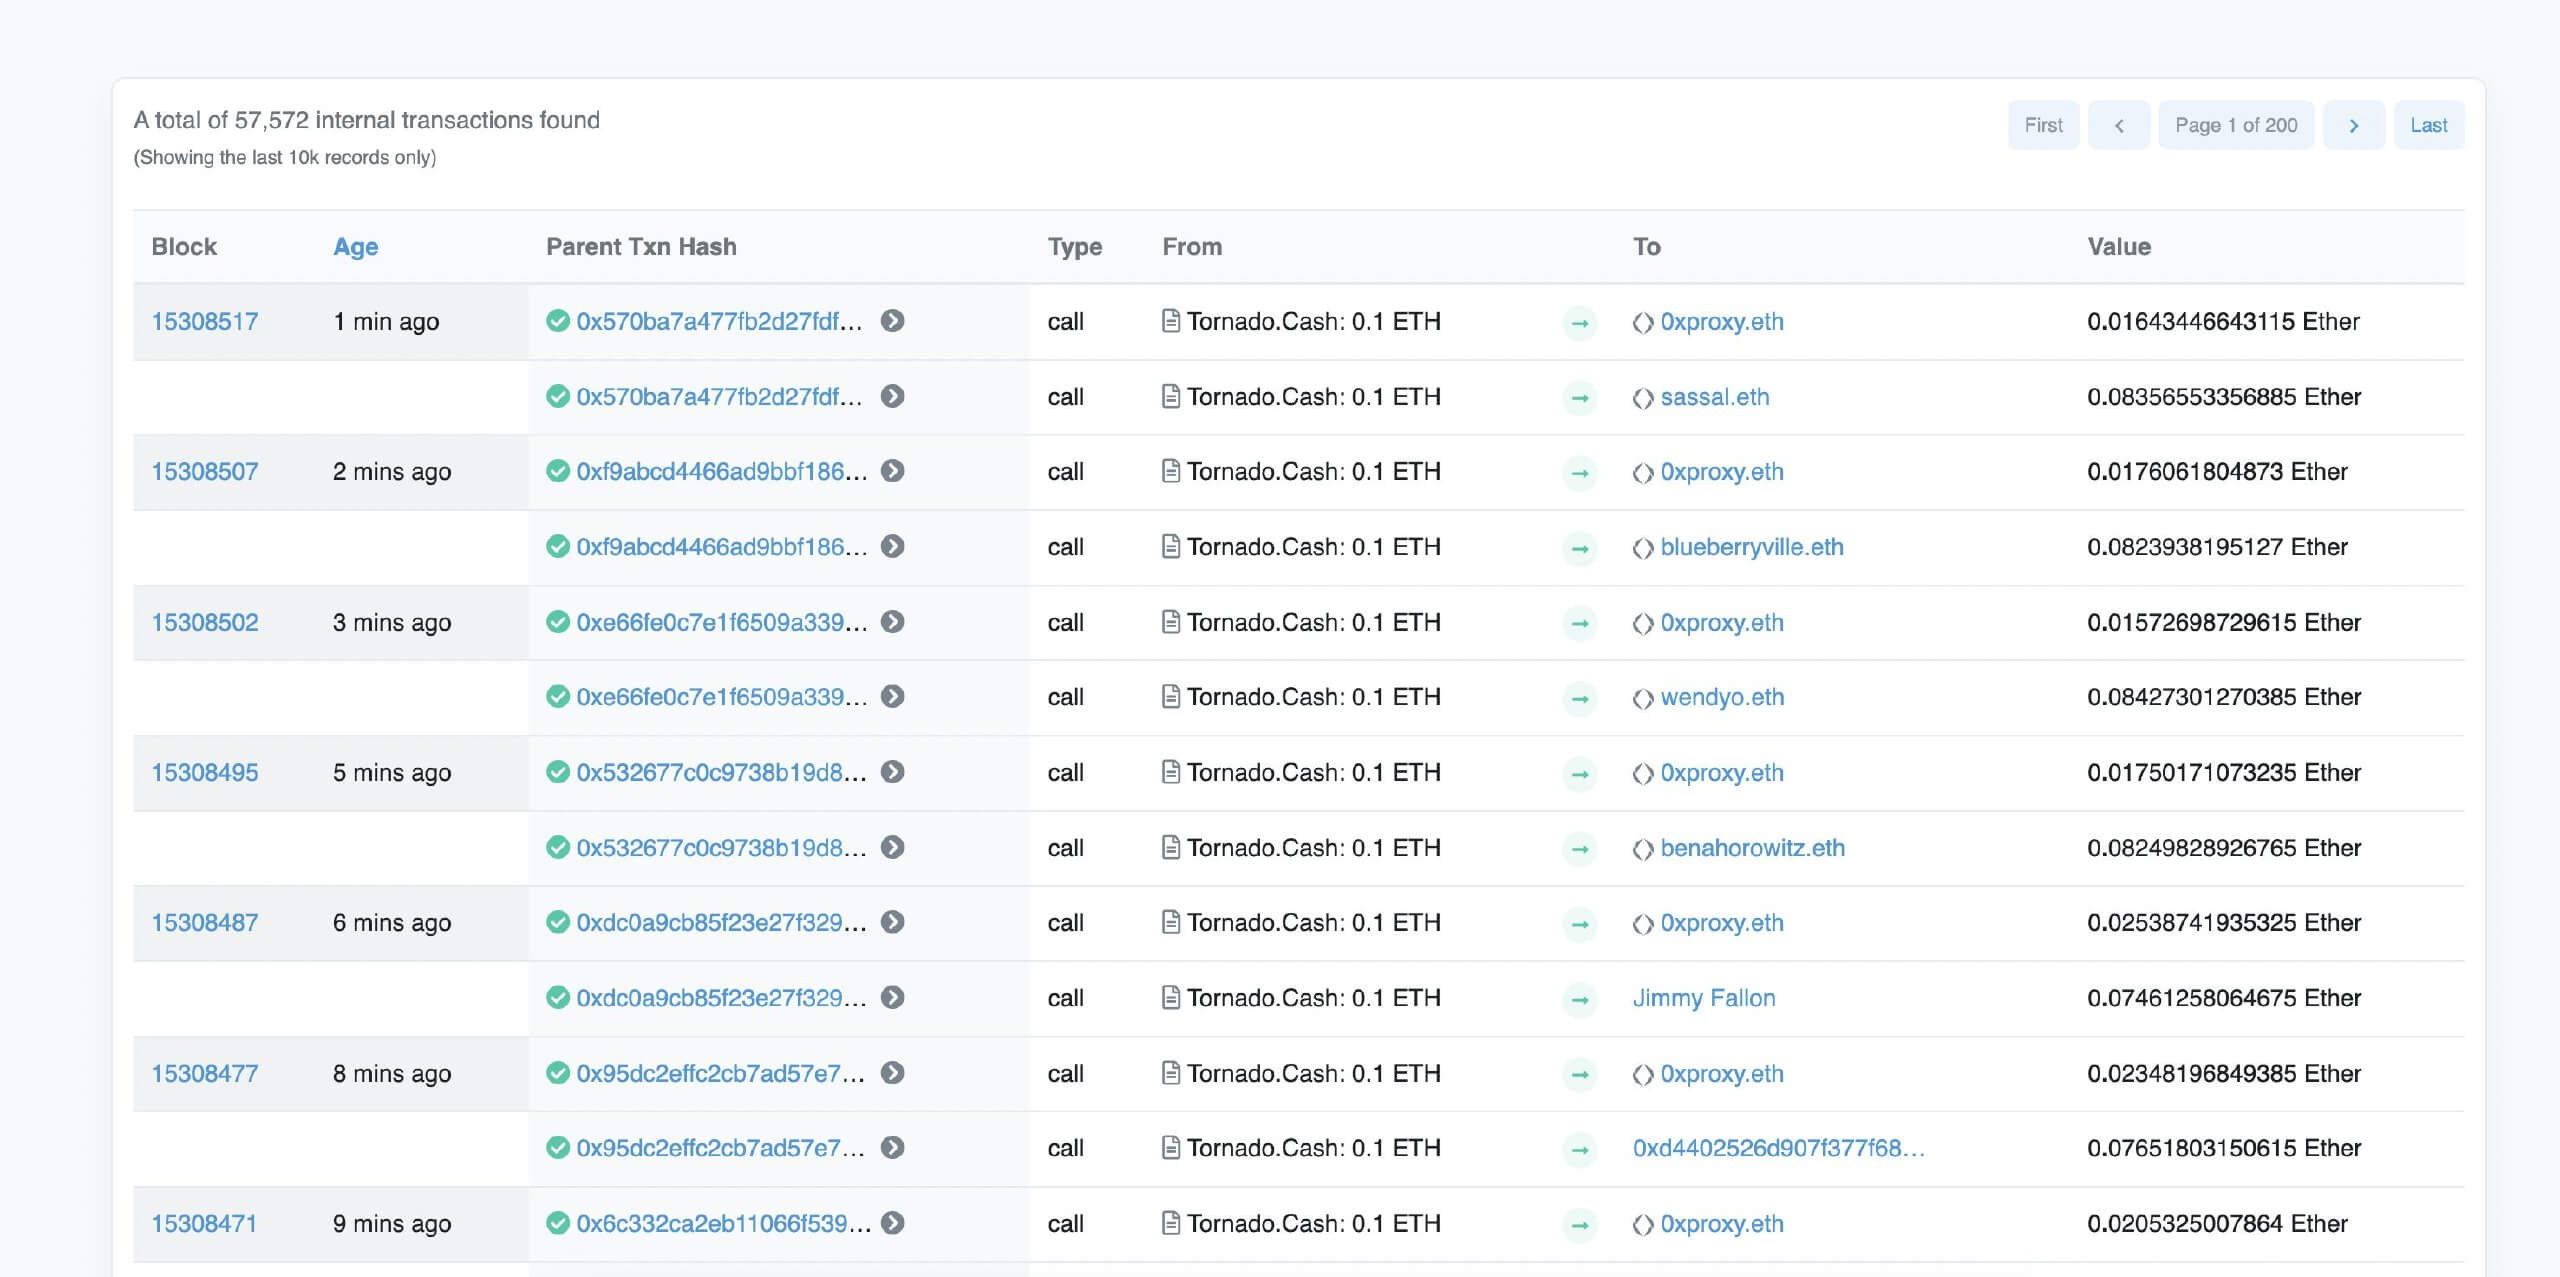Click contract icon beside blueberryville.eth
This screenshot has height=1277, width=2560.
pos(1643,548)
